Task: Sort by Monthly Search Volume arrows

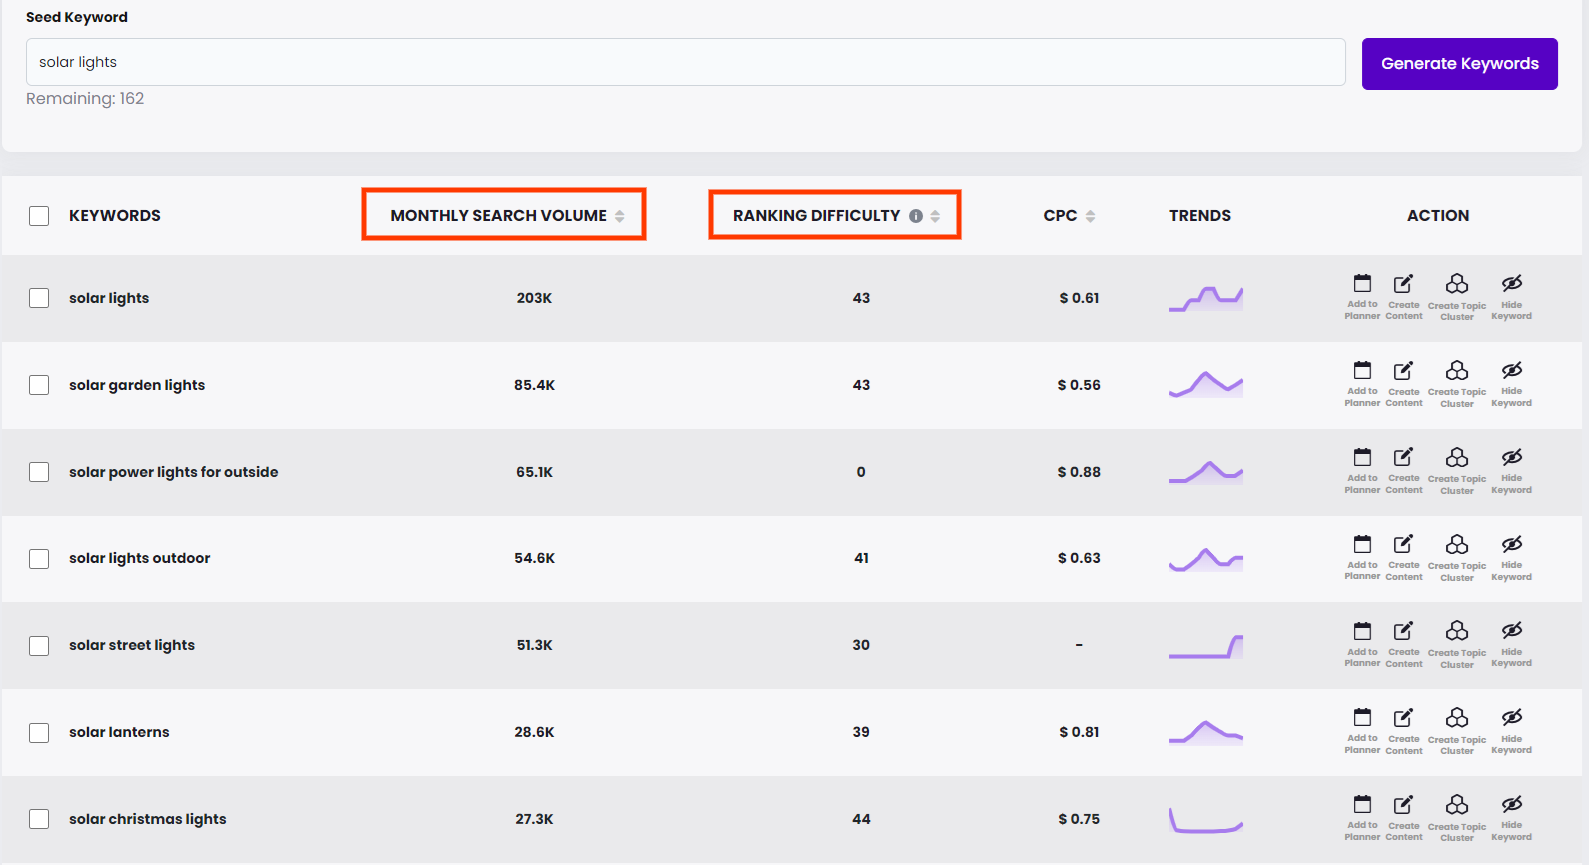Action: pyautogui.click(x=620, y=216)
